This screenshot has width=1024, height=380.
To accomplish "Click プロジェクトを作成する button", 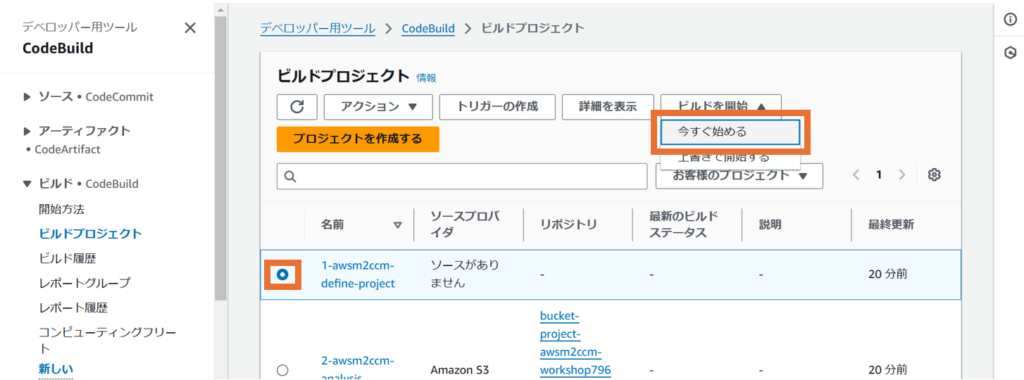I will click(x=358, y=139).
